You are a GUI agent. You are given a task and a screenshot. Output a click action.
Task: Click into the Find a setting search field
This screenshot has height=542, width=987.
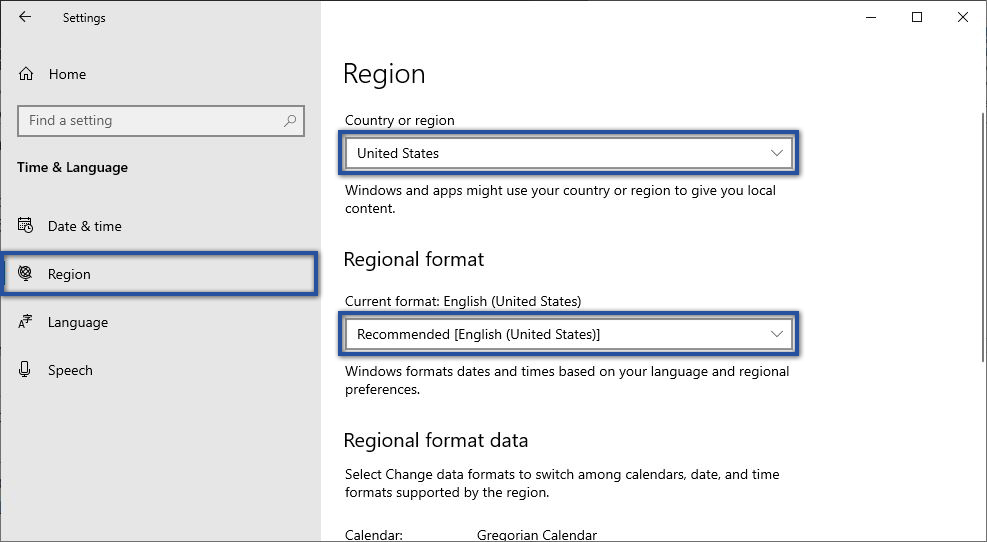tap(150, 121)
